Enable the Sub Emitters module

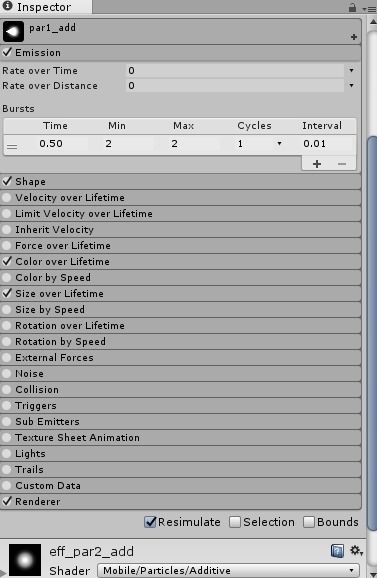point(6,422)
